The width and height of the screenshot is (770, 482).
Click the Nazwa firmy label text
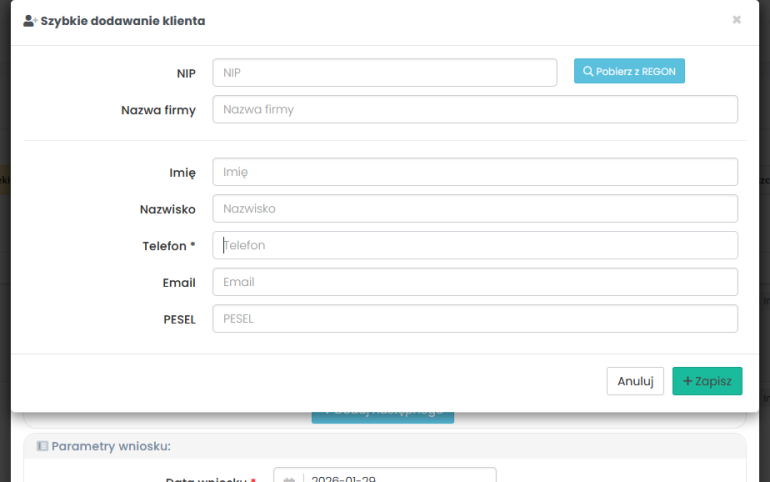(158, 109)
